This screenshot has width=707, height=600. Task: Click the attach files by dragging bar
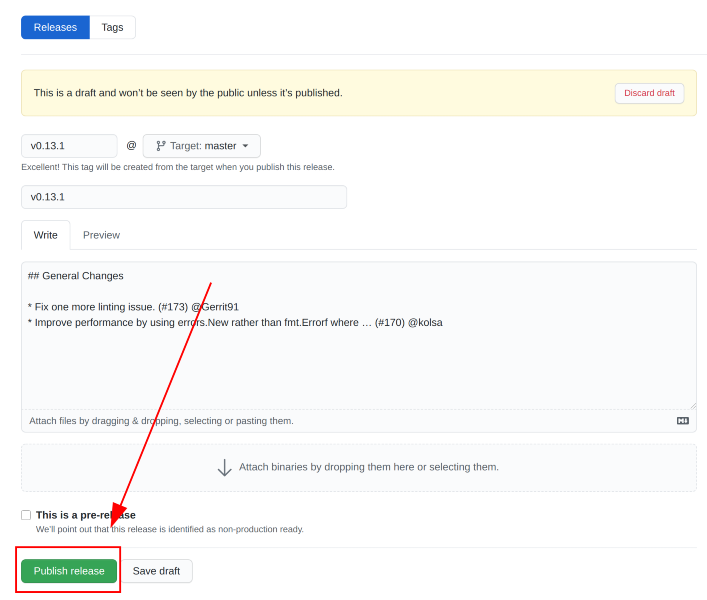[300, 421]
